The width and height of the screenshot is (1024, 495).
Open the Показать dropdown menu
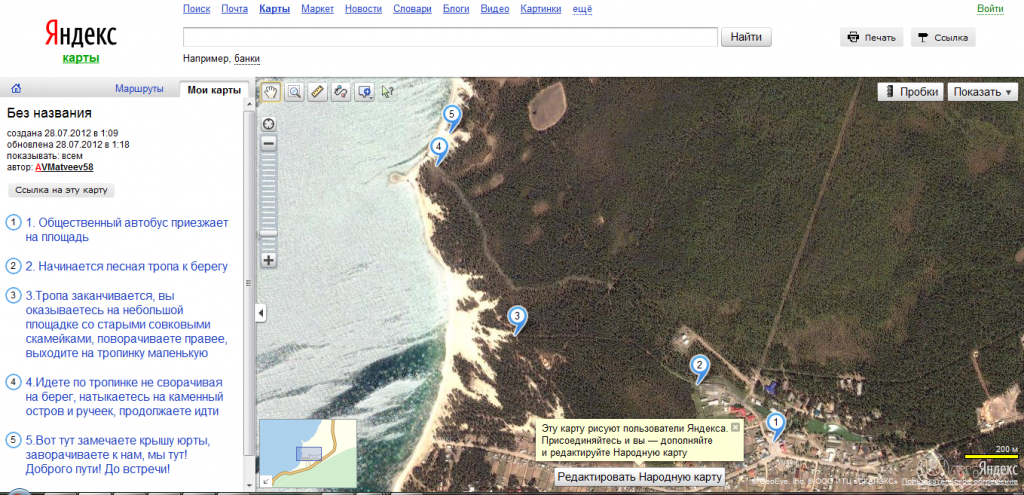[x=982, y=91]
